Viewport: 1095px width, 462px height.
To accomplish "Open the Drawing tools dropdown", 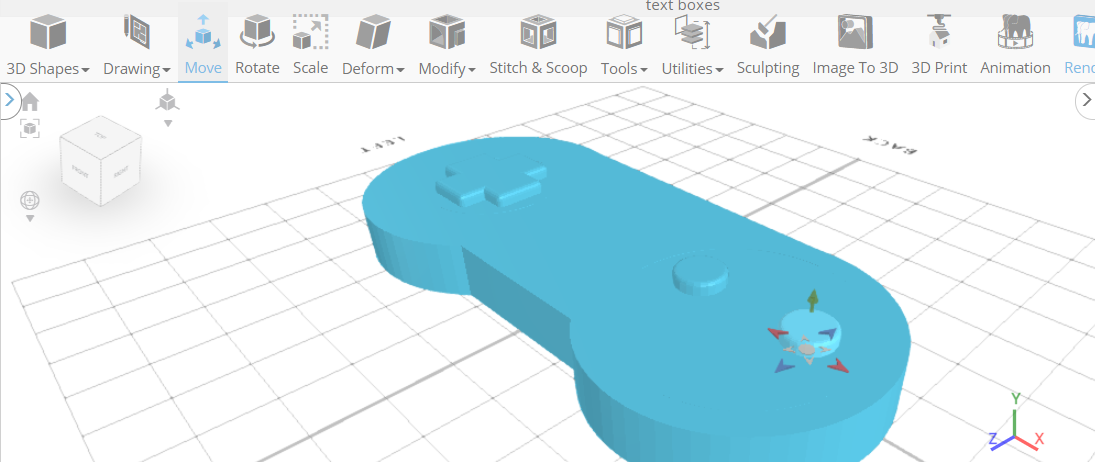I will (x=137, y=47).
